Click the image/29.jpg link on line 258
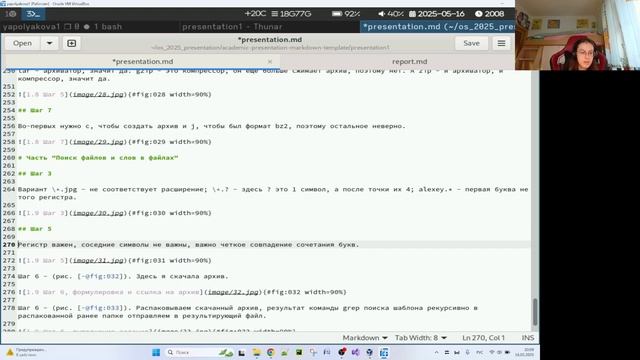Image resolution: width=640 pixels, height=360 pixels. (98, 142)
